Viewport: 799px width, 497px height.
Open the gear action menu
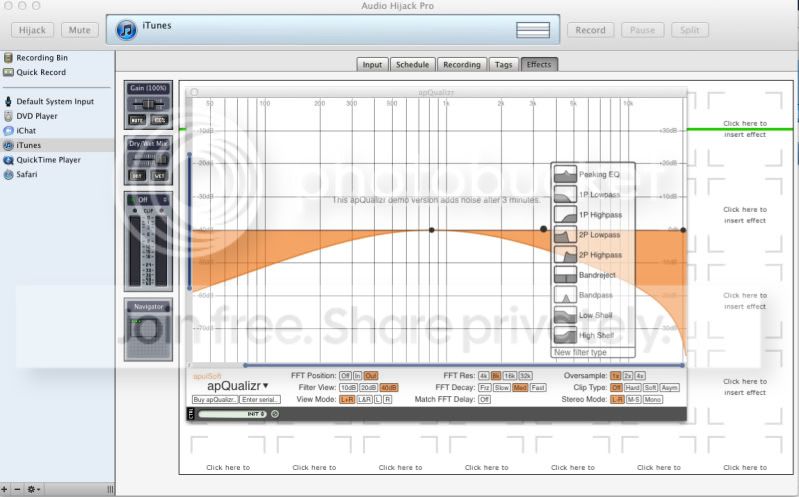click(x=34, y=489)
